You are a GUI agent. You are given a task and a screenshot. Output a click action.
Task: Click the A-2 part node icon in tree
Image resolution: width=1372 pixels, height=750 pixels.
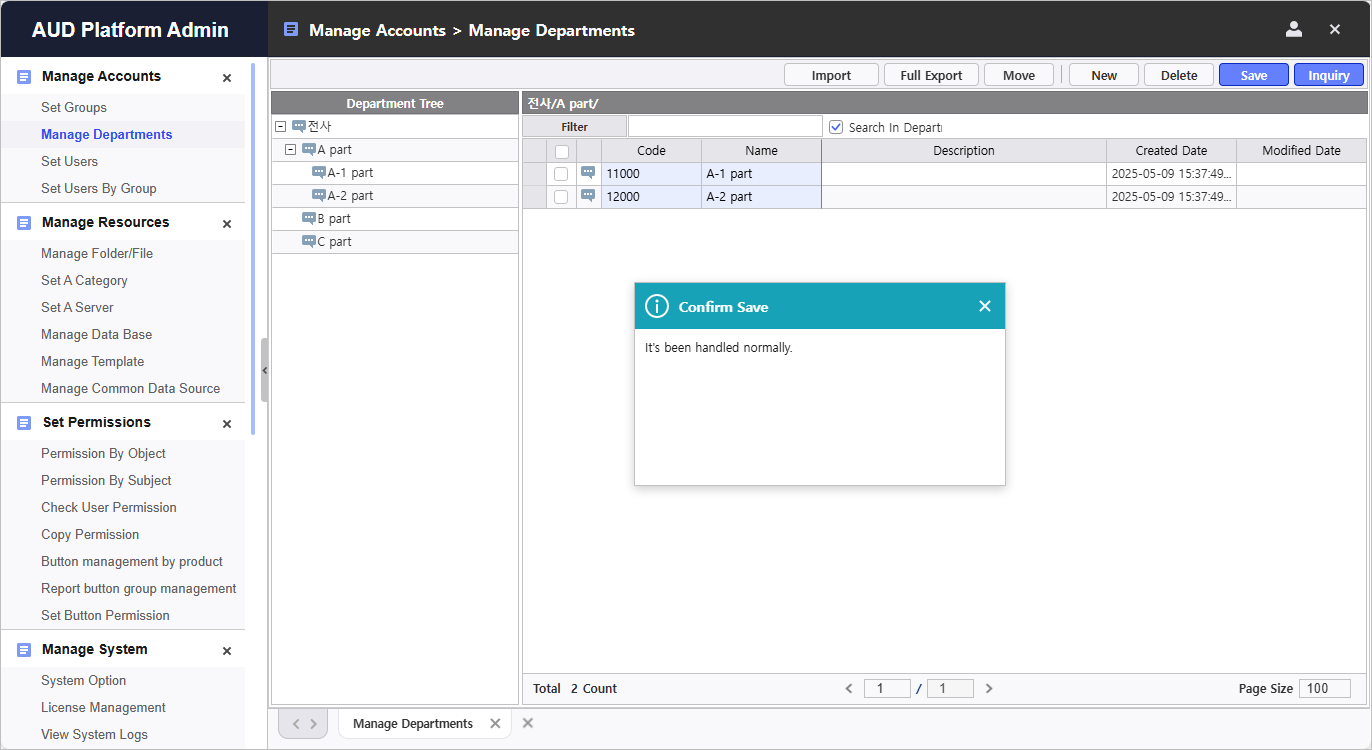tap(319, 196)
